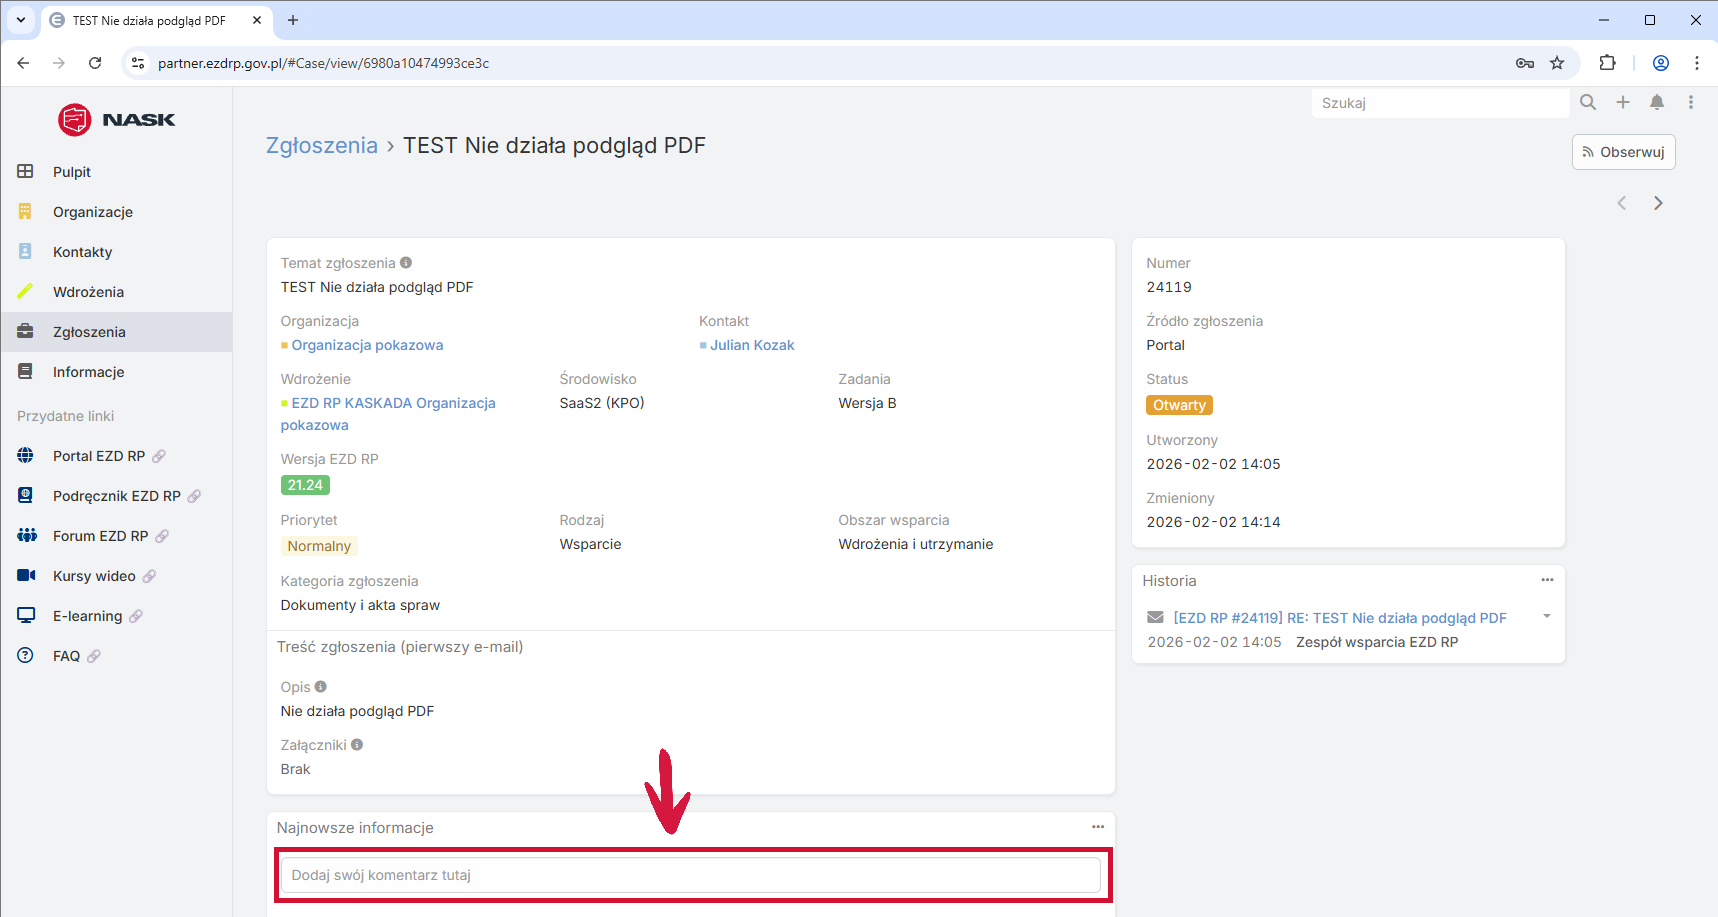Bookmark this page with star icon
Screen dimensions: 1718x917
1557,63
